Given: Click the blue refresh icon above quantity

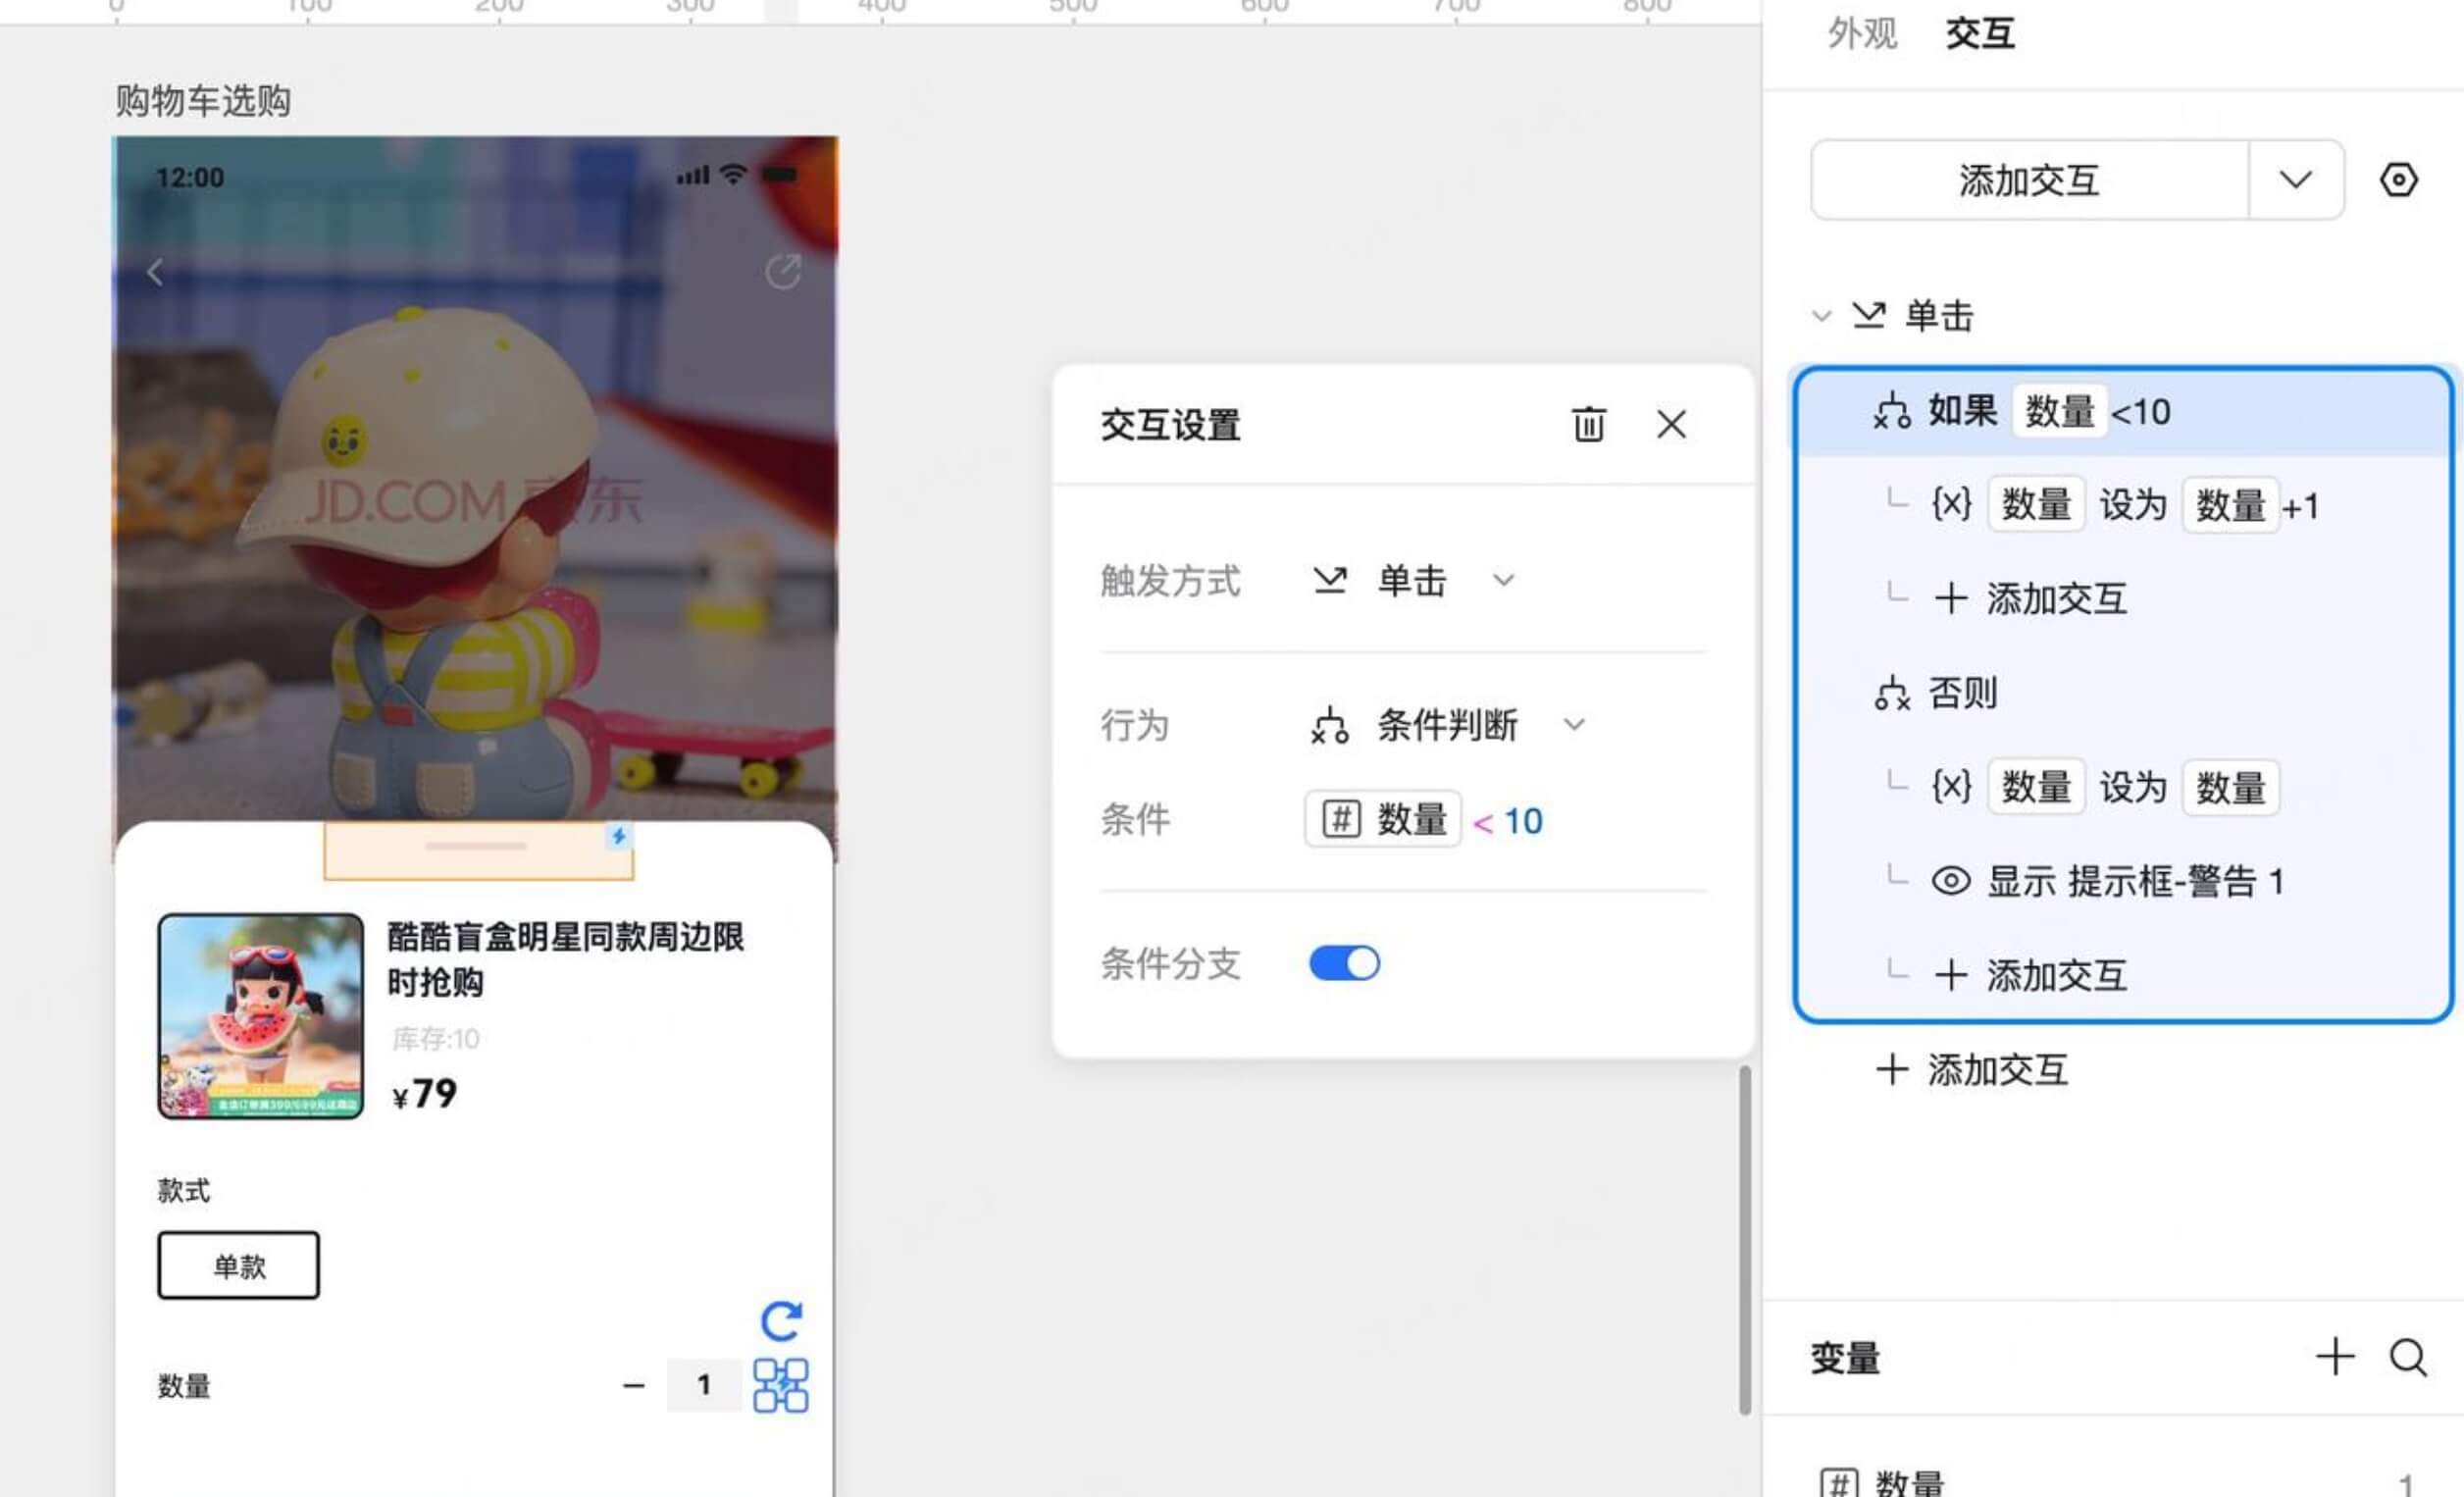Looking at the screenshot, I should click(x=781, y=1321).
